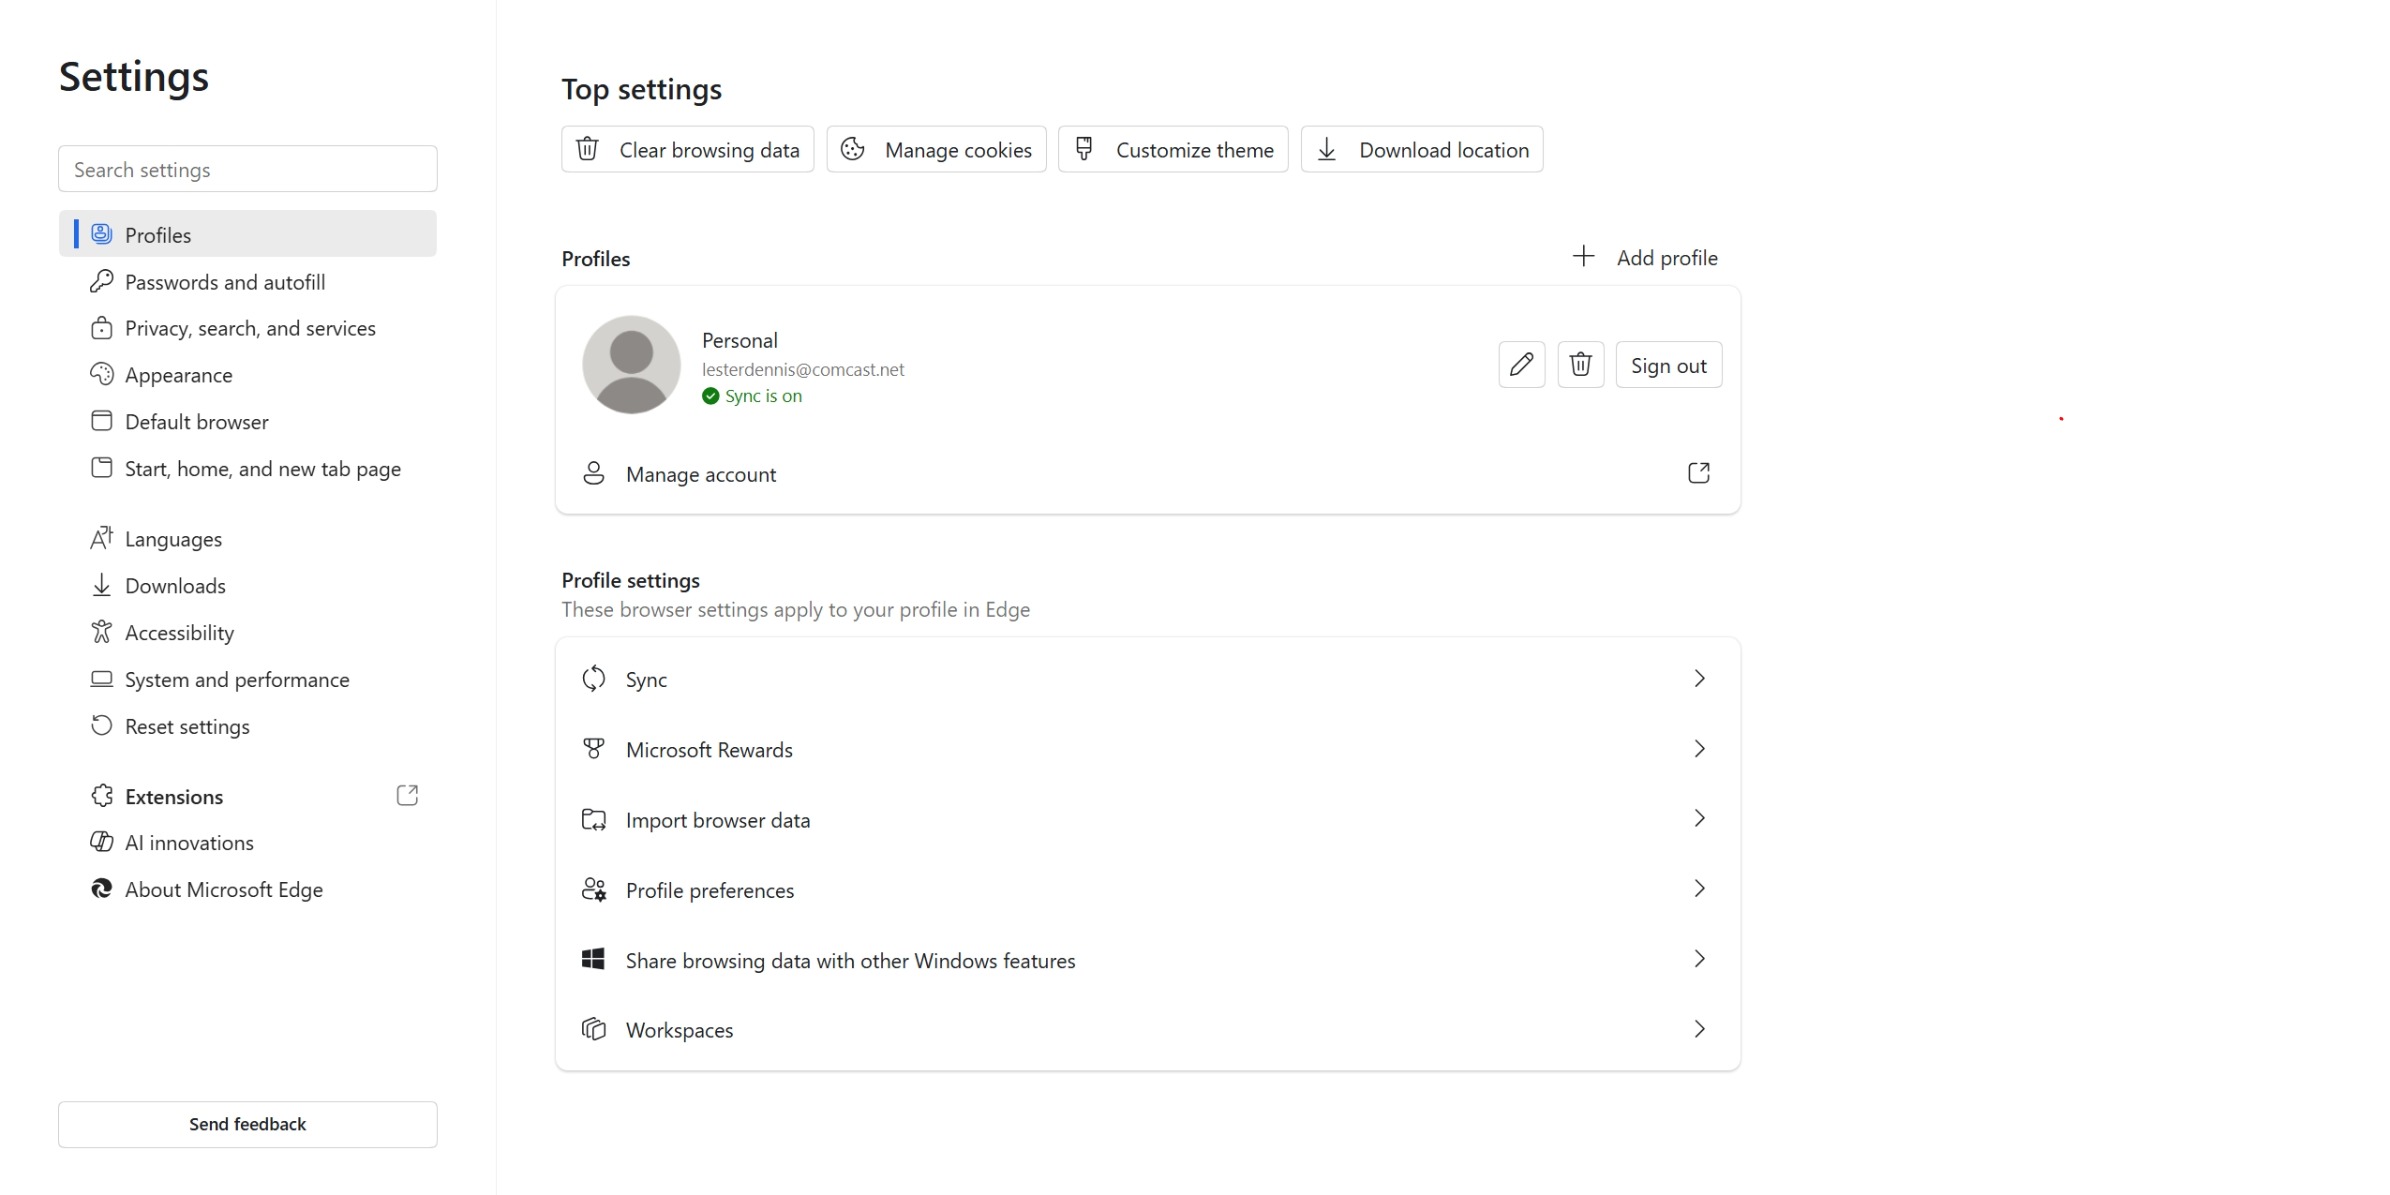Click the window icon beside Default browser

click(101, 421)
